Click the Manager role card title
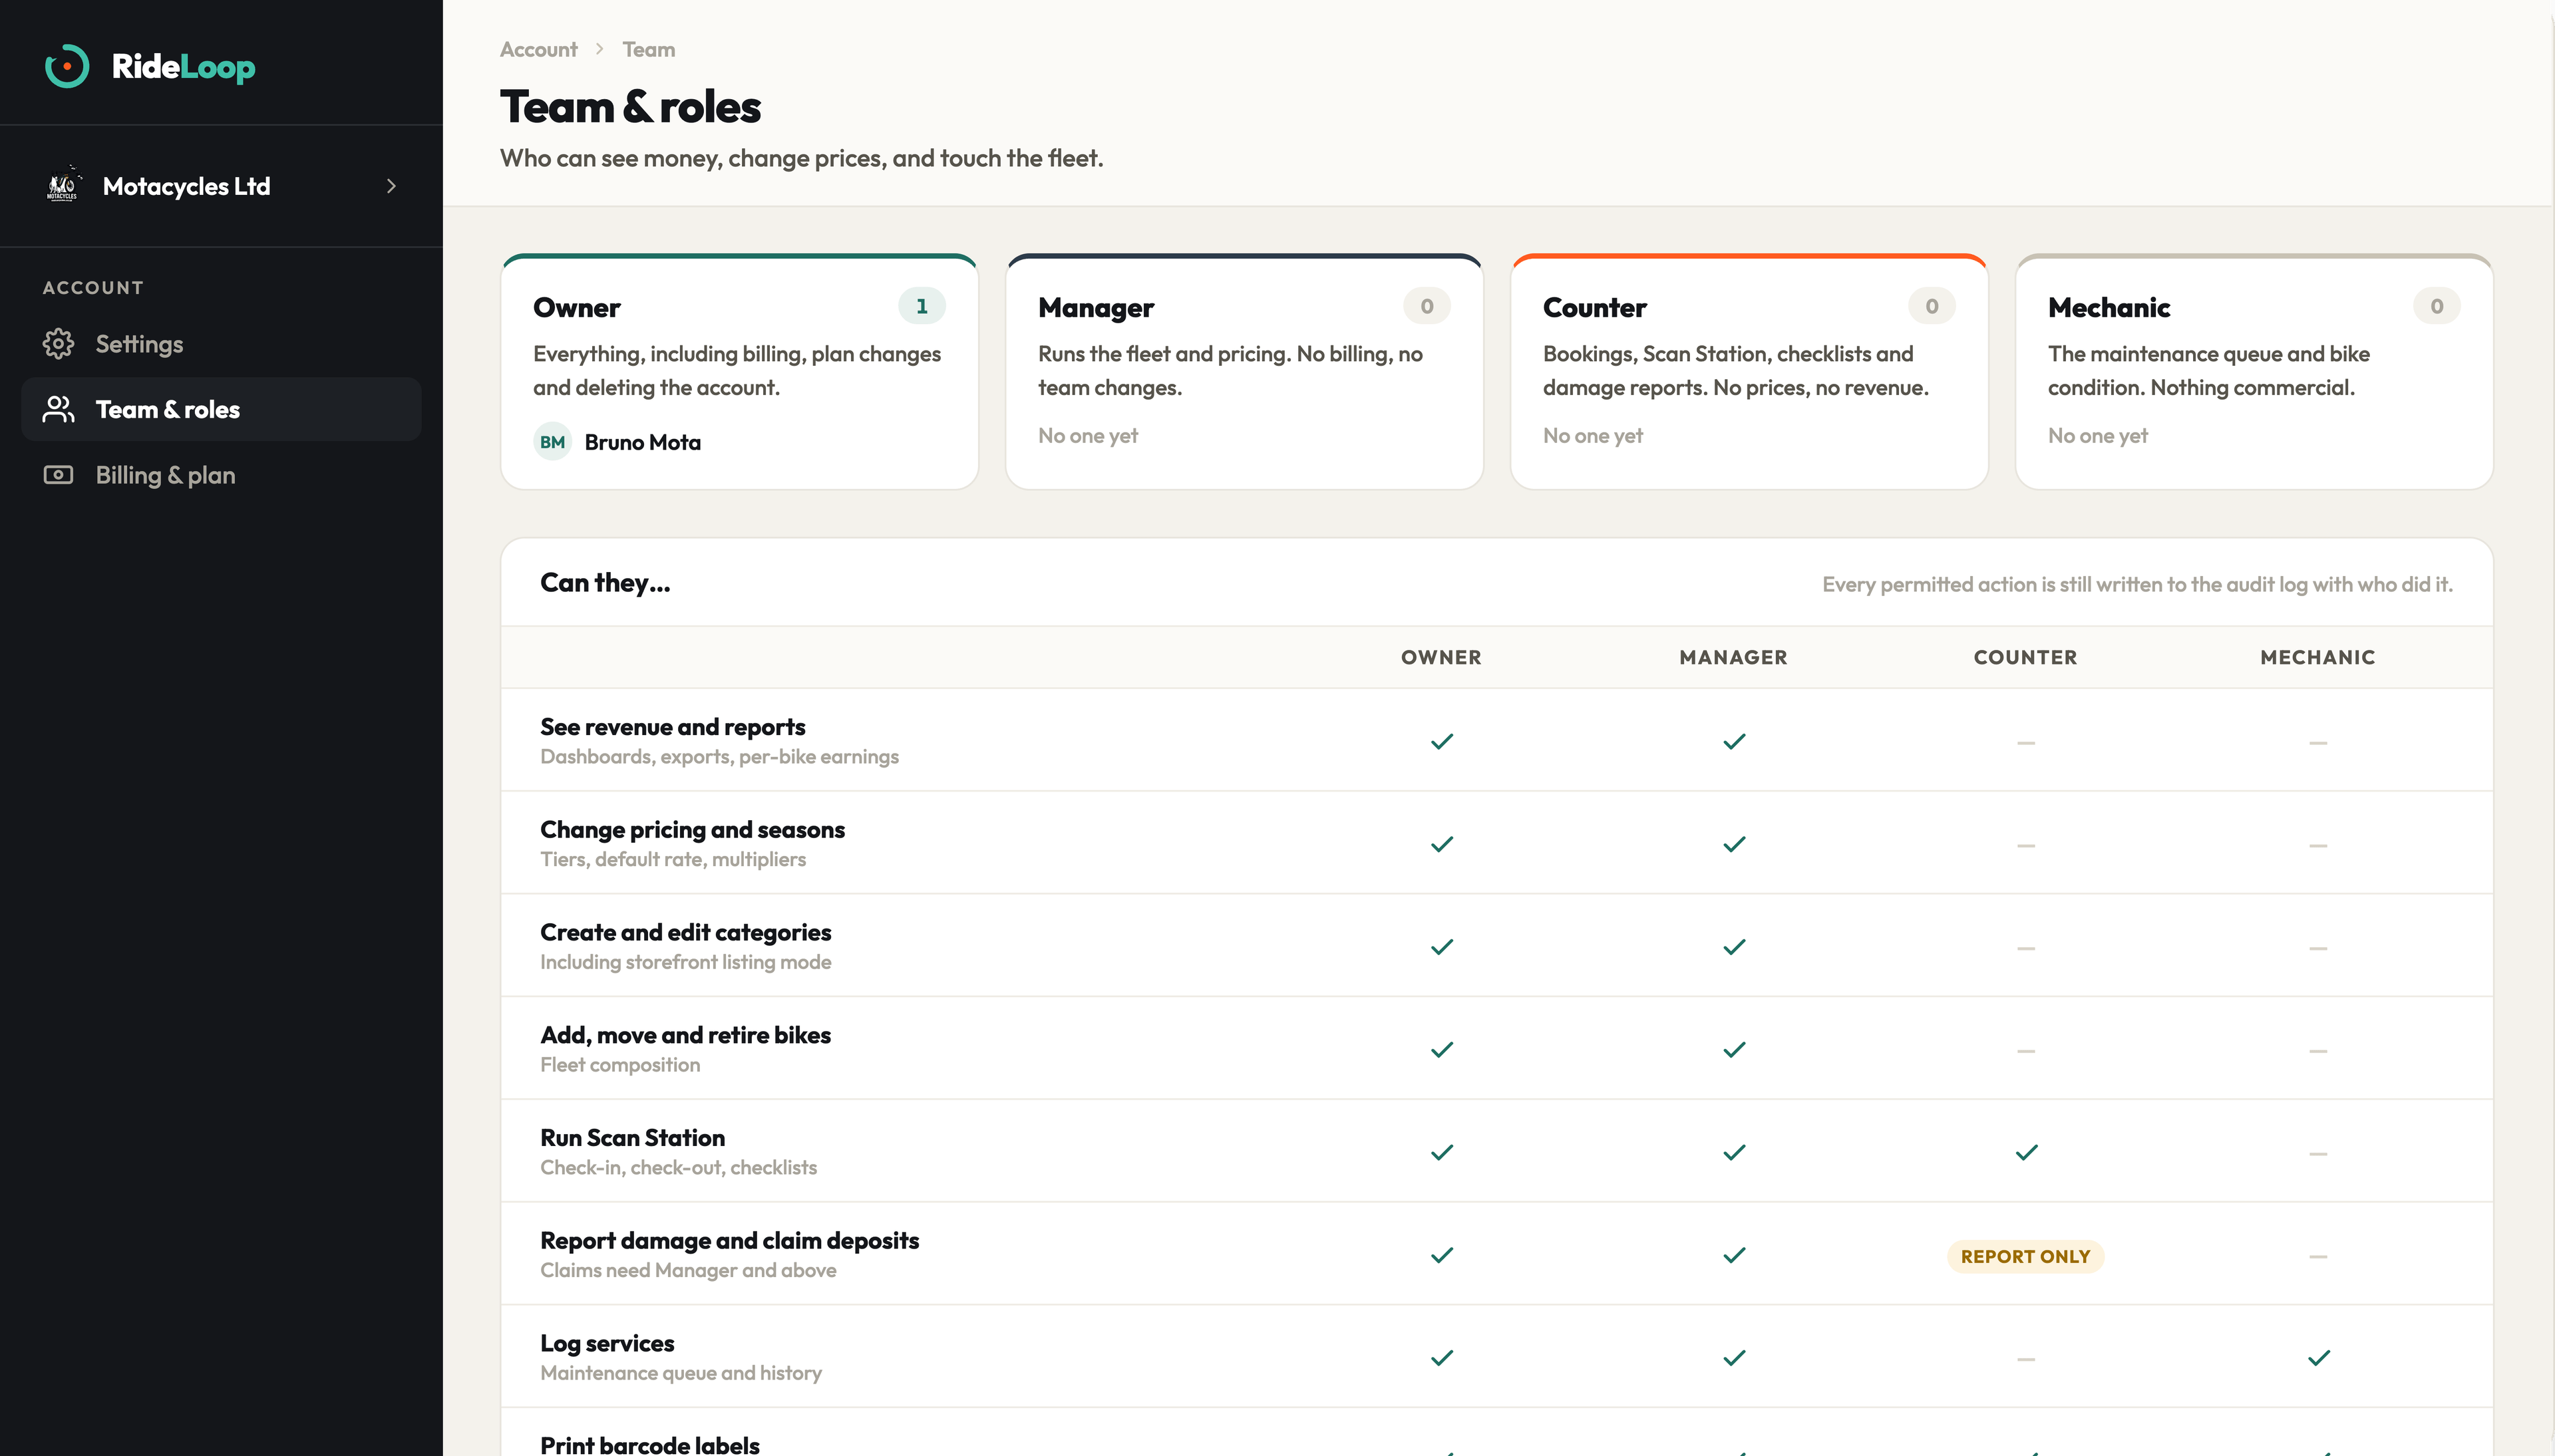The width and height of the screenshot is (2555, 1456). (x=1095, y=308)
